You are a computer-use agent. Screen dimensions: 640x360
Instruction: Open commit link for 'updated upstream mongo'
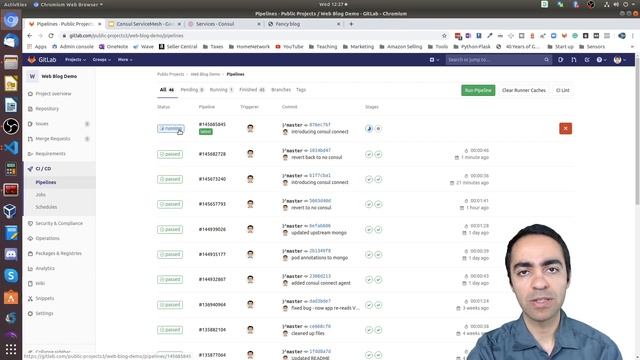(x=320, y=226)
